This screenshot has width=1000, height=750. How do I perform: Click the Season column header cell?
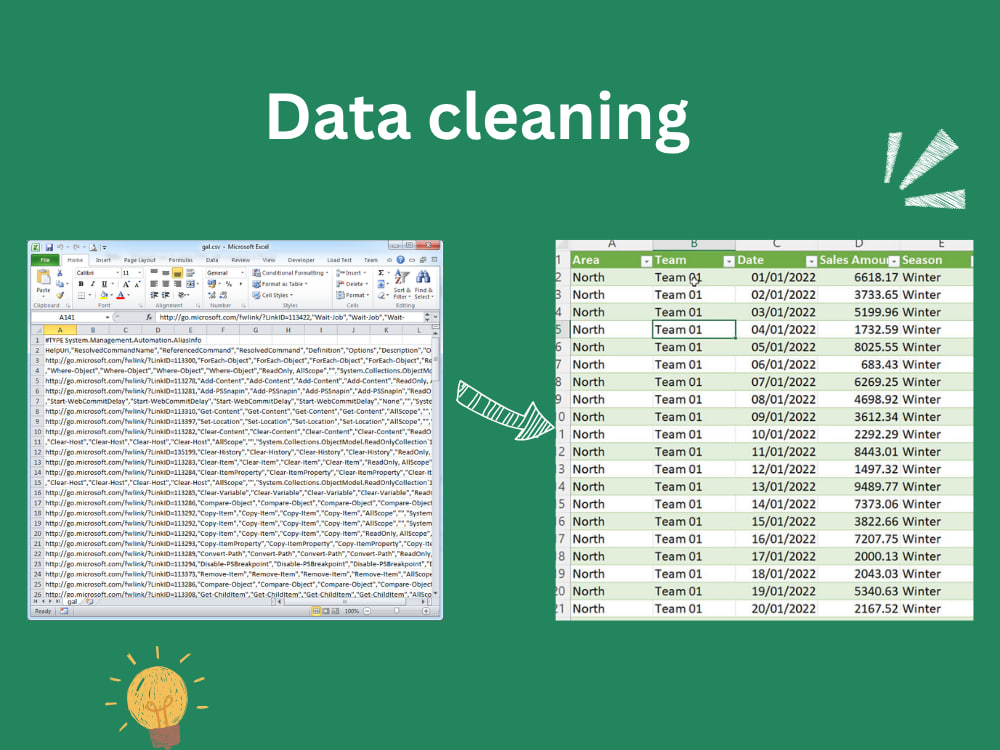(936, 260)
